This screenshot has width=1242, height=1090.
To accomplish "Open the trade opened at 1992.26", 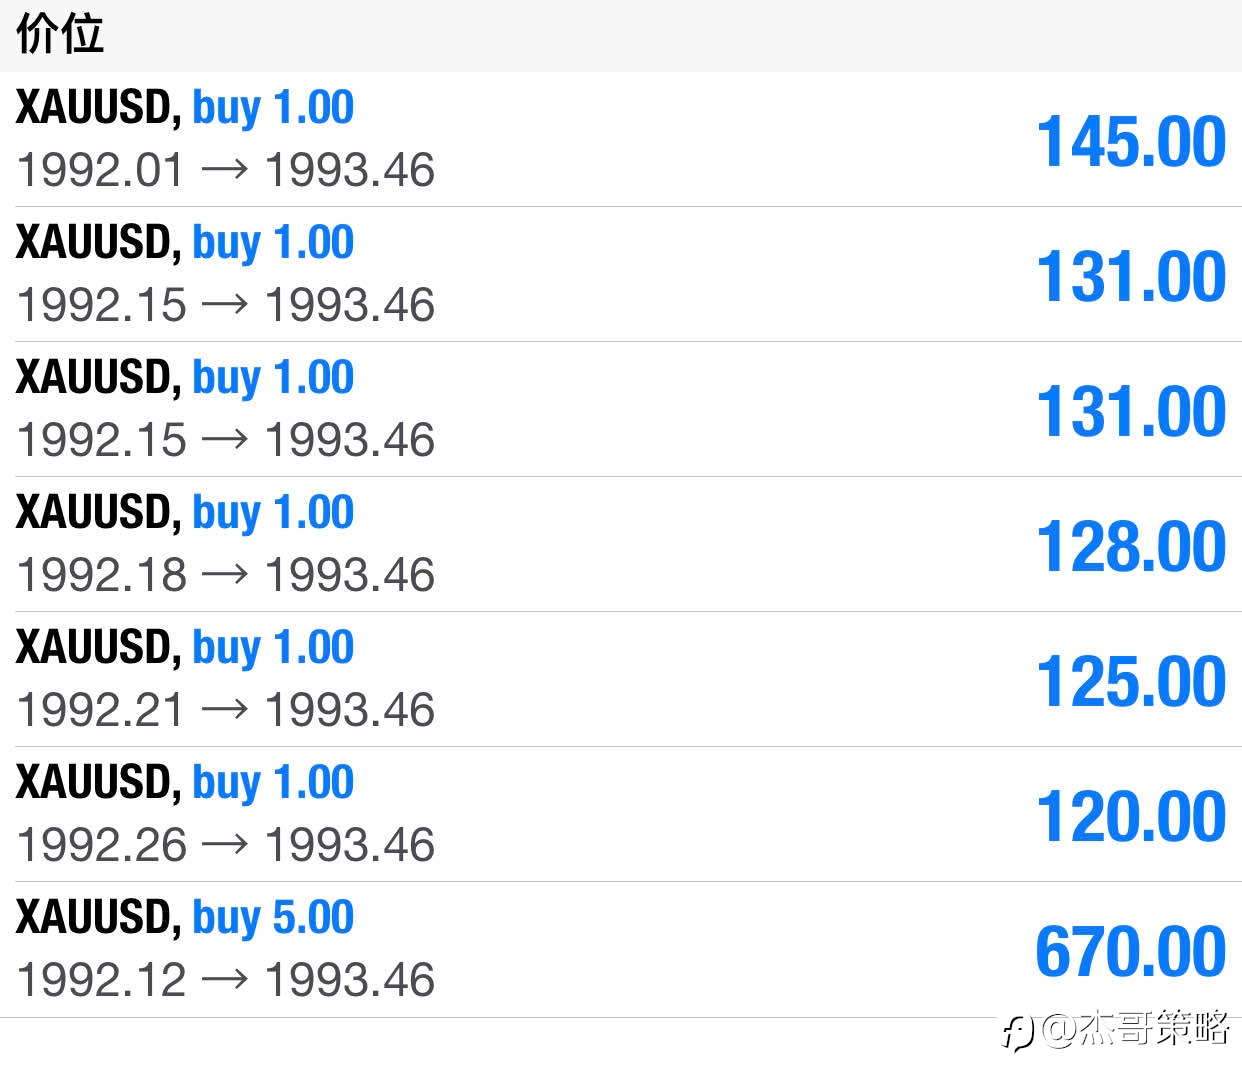I will (x=621, y=814).
